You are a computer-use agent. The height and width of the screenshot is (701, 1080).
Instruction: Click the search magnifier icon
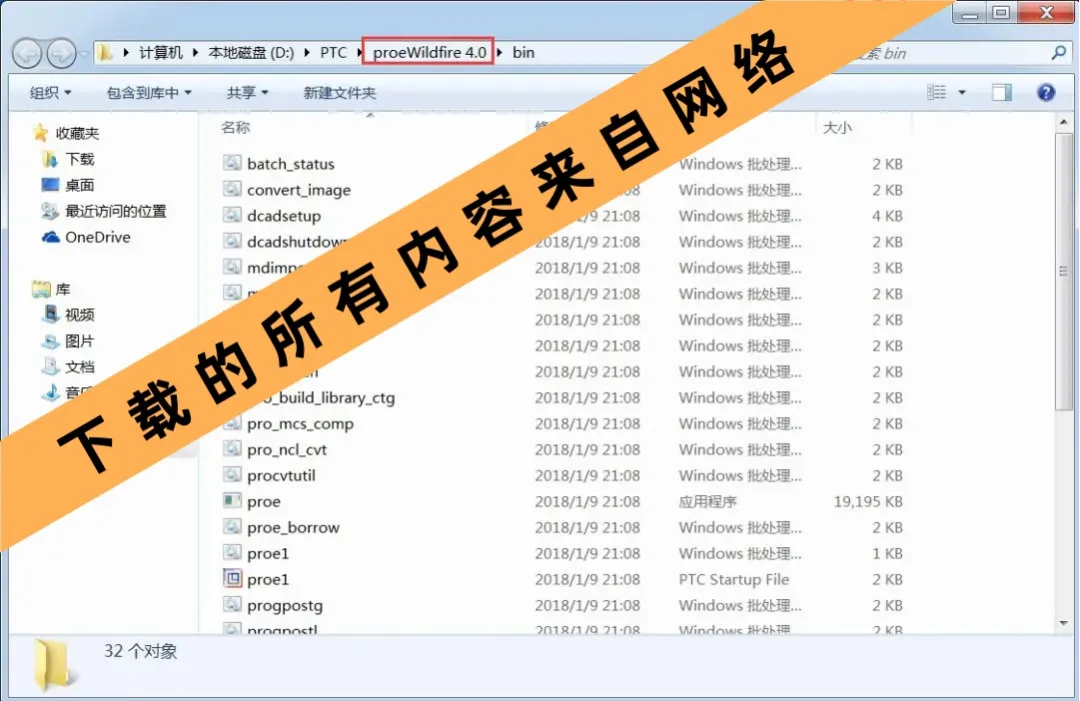[1059, 52]
